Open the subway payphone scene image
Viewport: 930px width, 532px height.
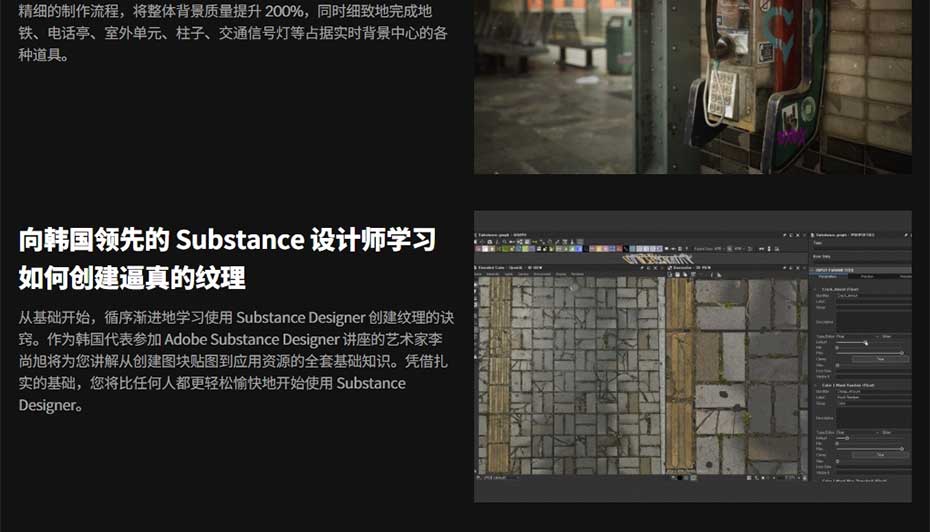[x=693, y=87]
